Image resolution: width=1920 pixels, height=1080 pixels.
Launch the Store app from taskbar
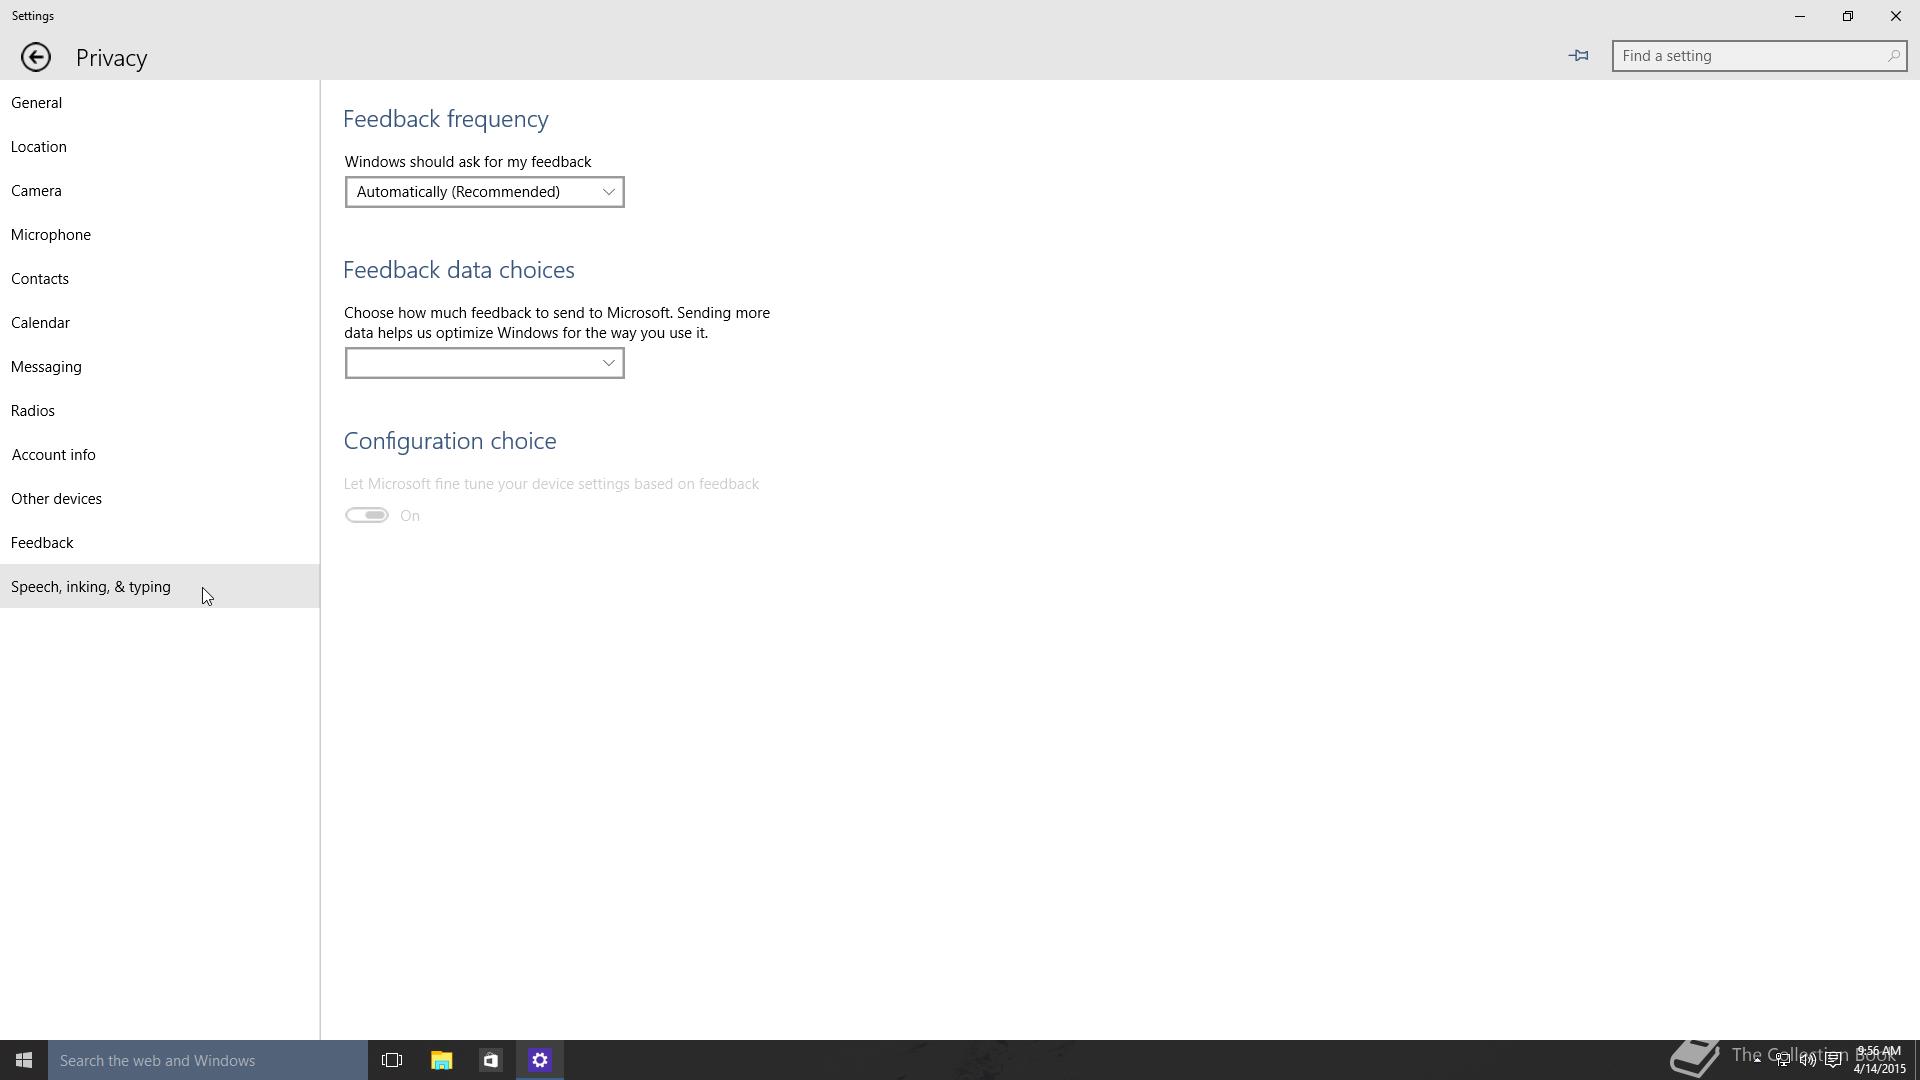[x=490, y=1060]
